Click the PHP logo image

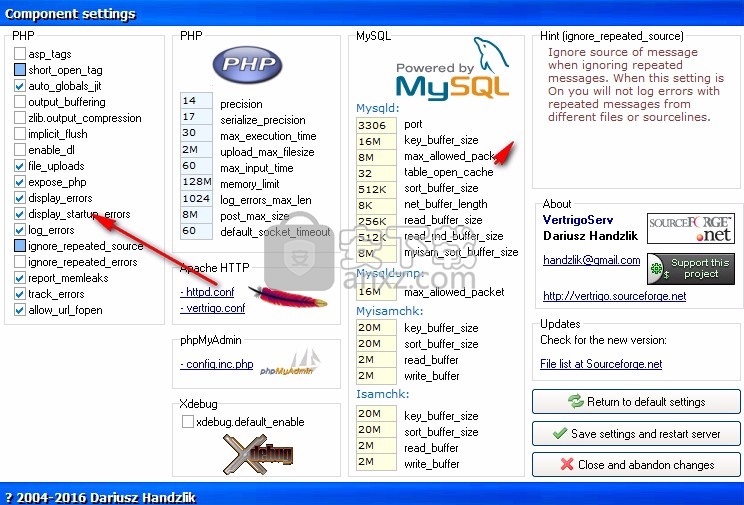[x=247, y=64]
